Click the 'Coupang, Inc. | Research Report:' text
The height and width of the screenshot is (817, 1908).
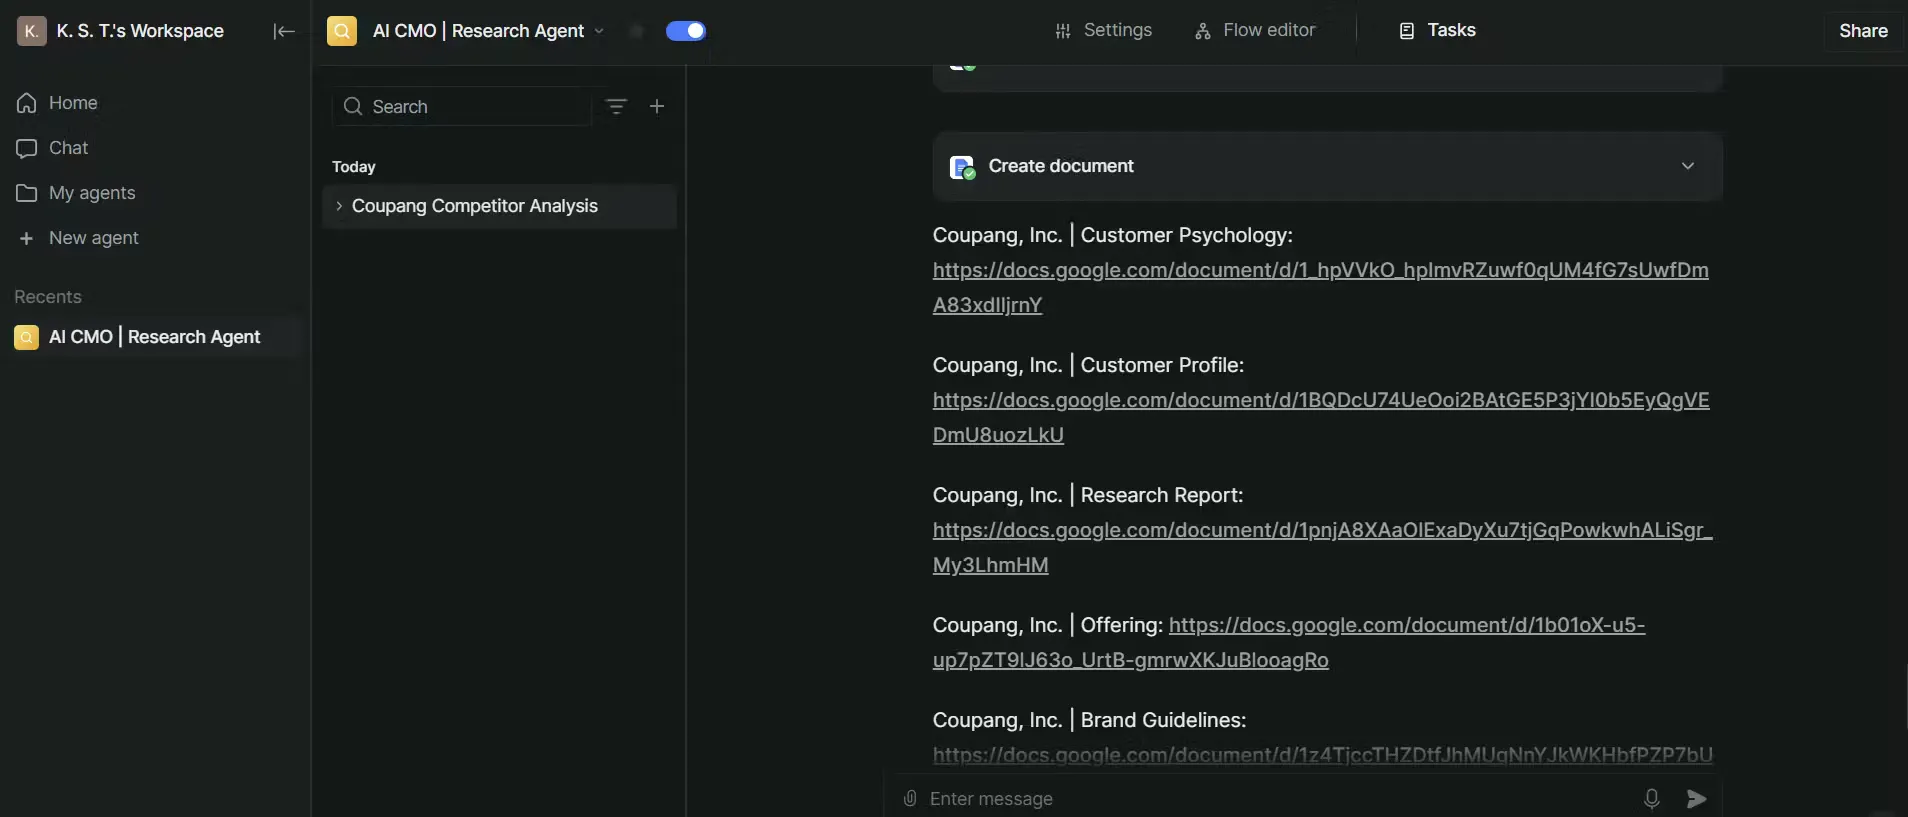coord(1088,495)
